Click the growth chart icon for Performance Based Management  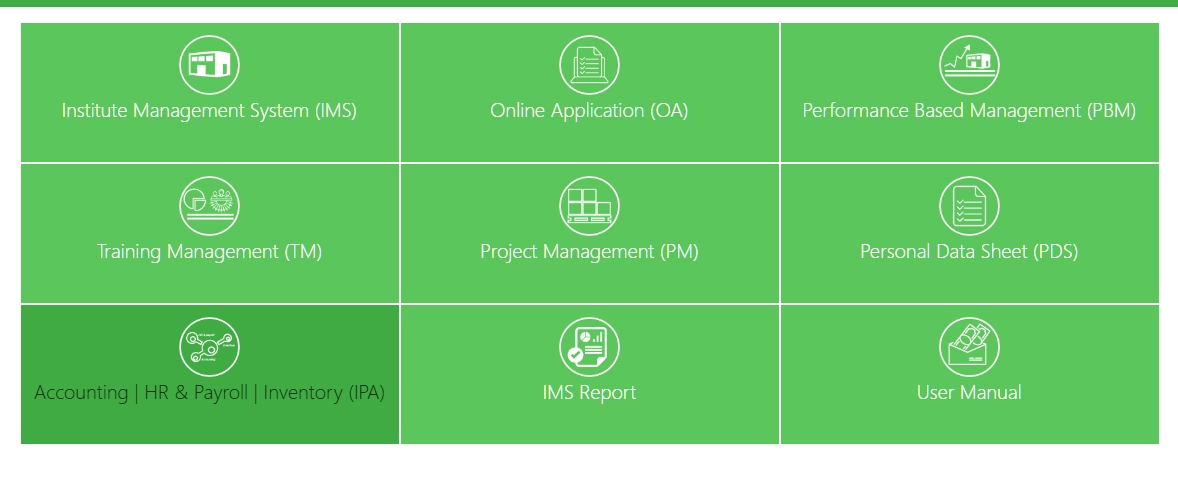click(x=969, y=65)
